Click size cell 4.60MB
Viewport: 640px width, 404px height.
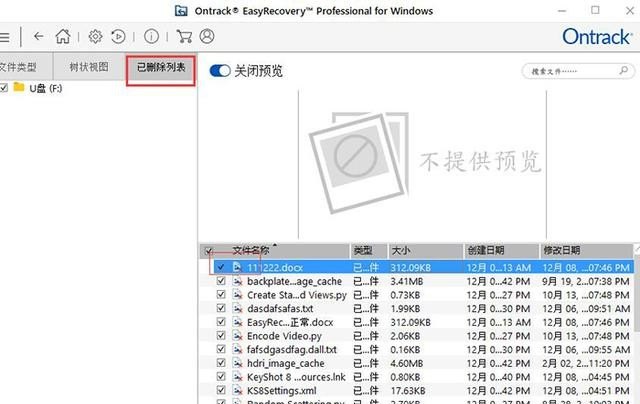click(x=407, y=363)
